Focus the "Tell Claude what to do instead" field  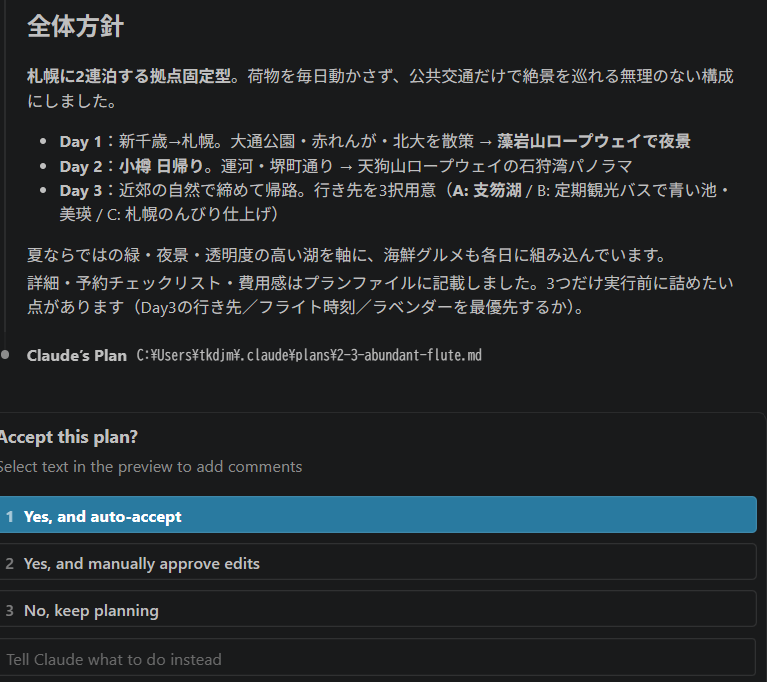(x=378, y=658)
